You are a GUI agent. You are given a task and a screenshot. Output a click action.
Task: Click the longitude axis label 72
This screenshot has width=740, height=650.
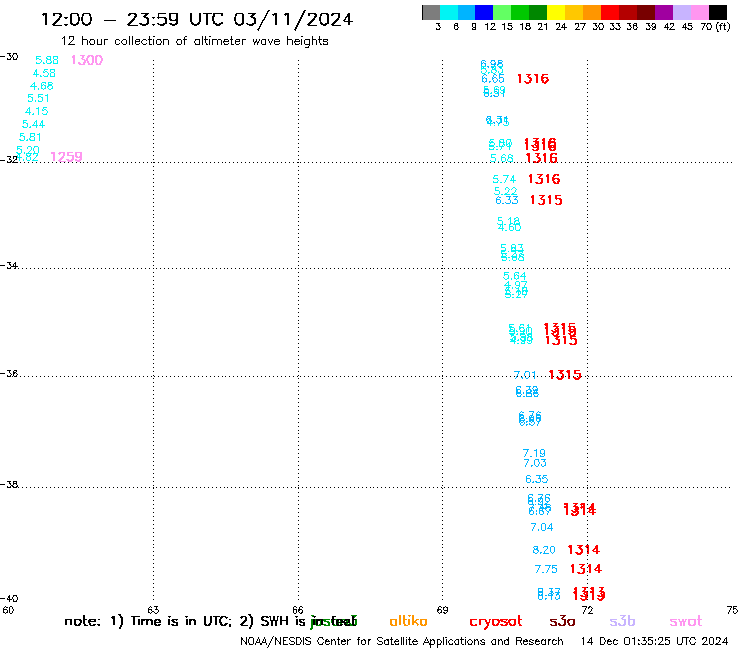click(587, 610)
